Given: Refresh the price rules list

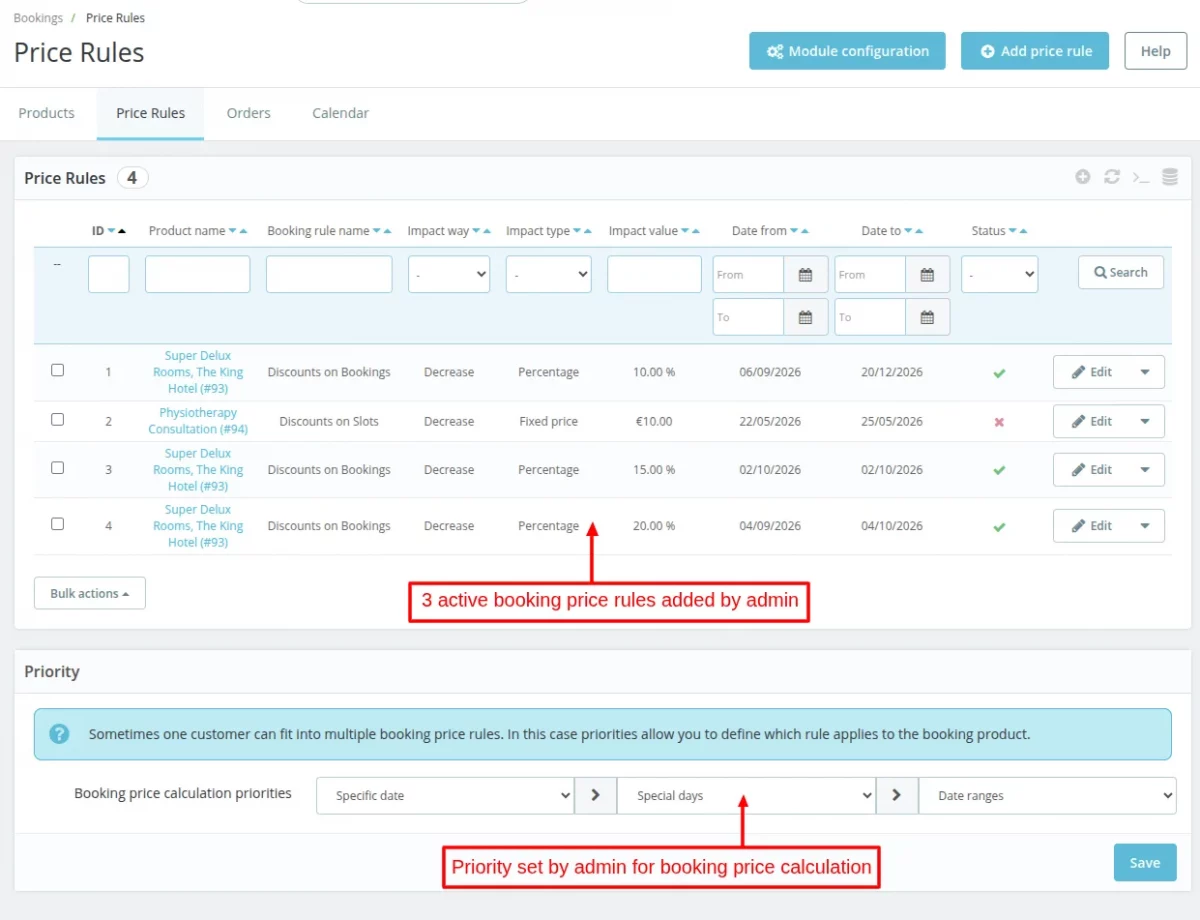Looking at the screenshot, I should click(x=1111, y=177).
